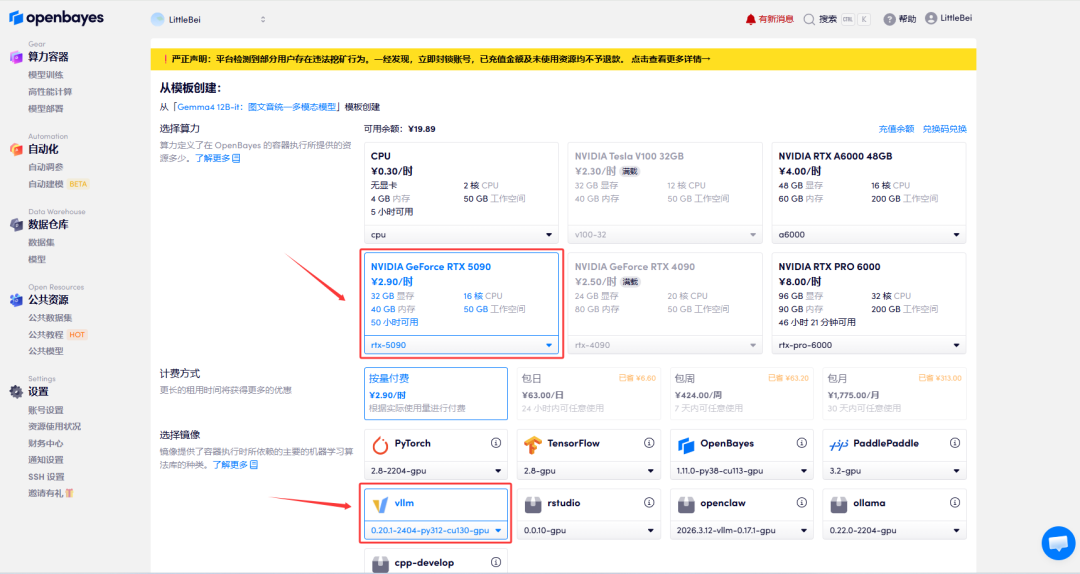Open PyTorch version 2.8-2204-gpu dropdown
The image size is (1080, 574).
(x=436, y=471)
